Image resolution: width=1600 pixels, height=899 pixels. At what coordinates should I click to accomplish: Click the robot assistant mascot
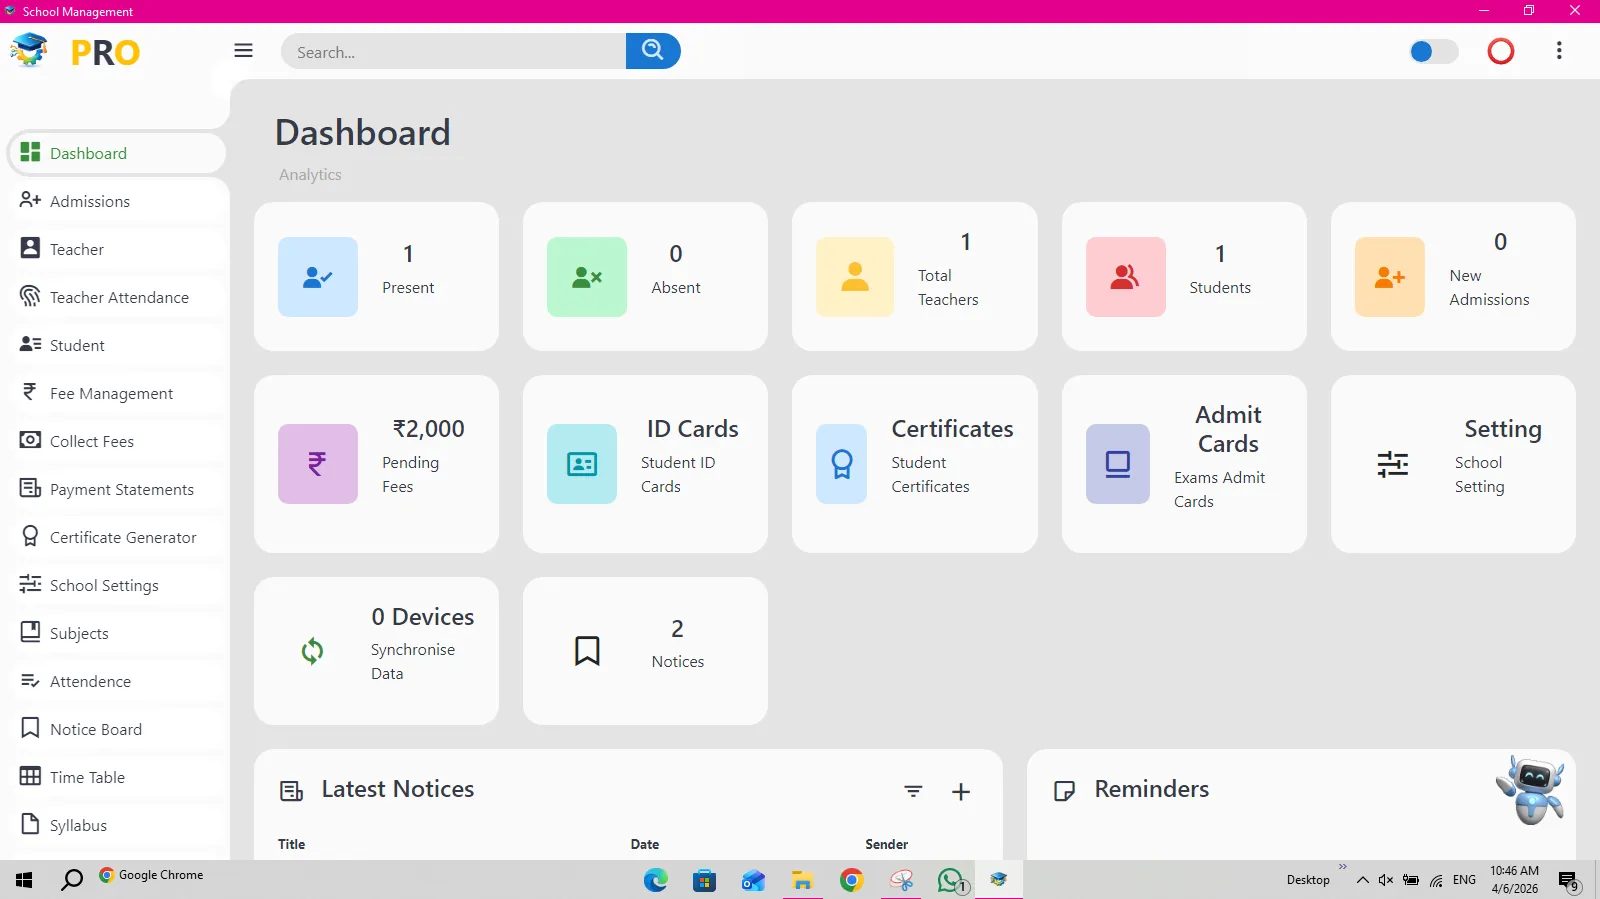coord(1531,789)
